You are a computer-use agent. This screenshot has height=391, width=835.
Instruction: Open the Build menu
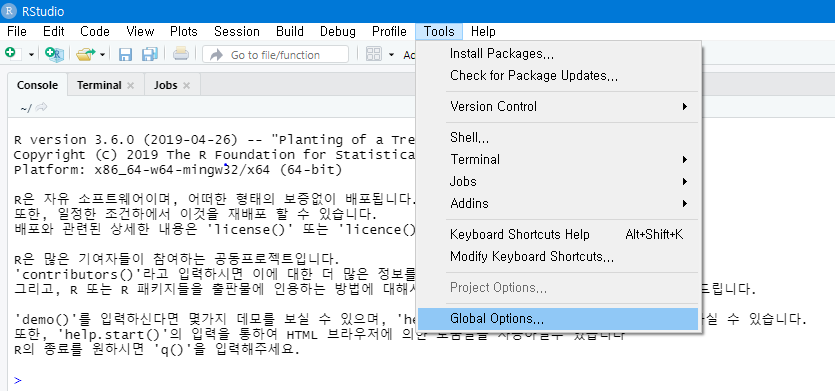pos(290,31)
